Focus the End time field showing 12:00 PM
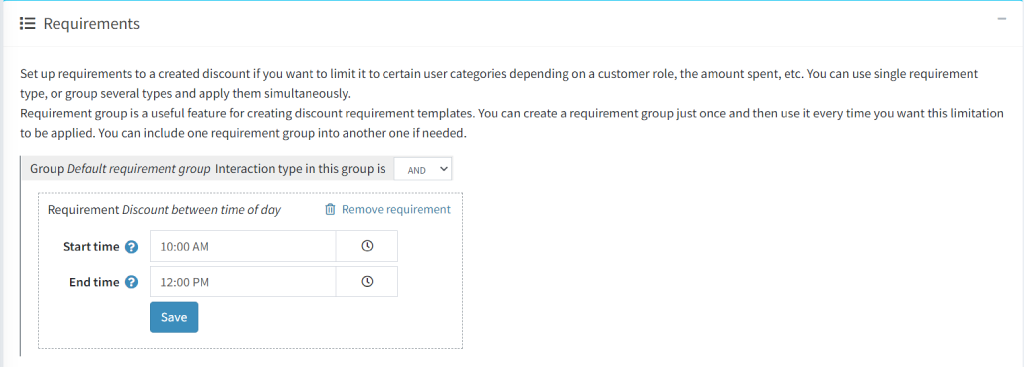 point(243,281)
